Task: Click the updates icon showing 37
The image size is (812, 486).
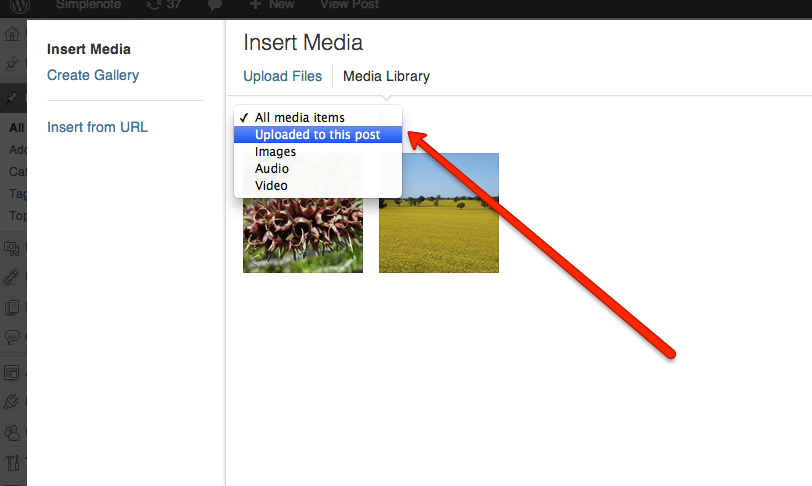Action: coord(164,5)
